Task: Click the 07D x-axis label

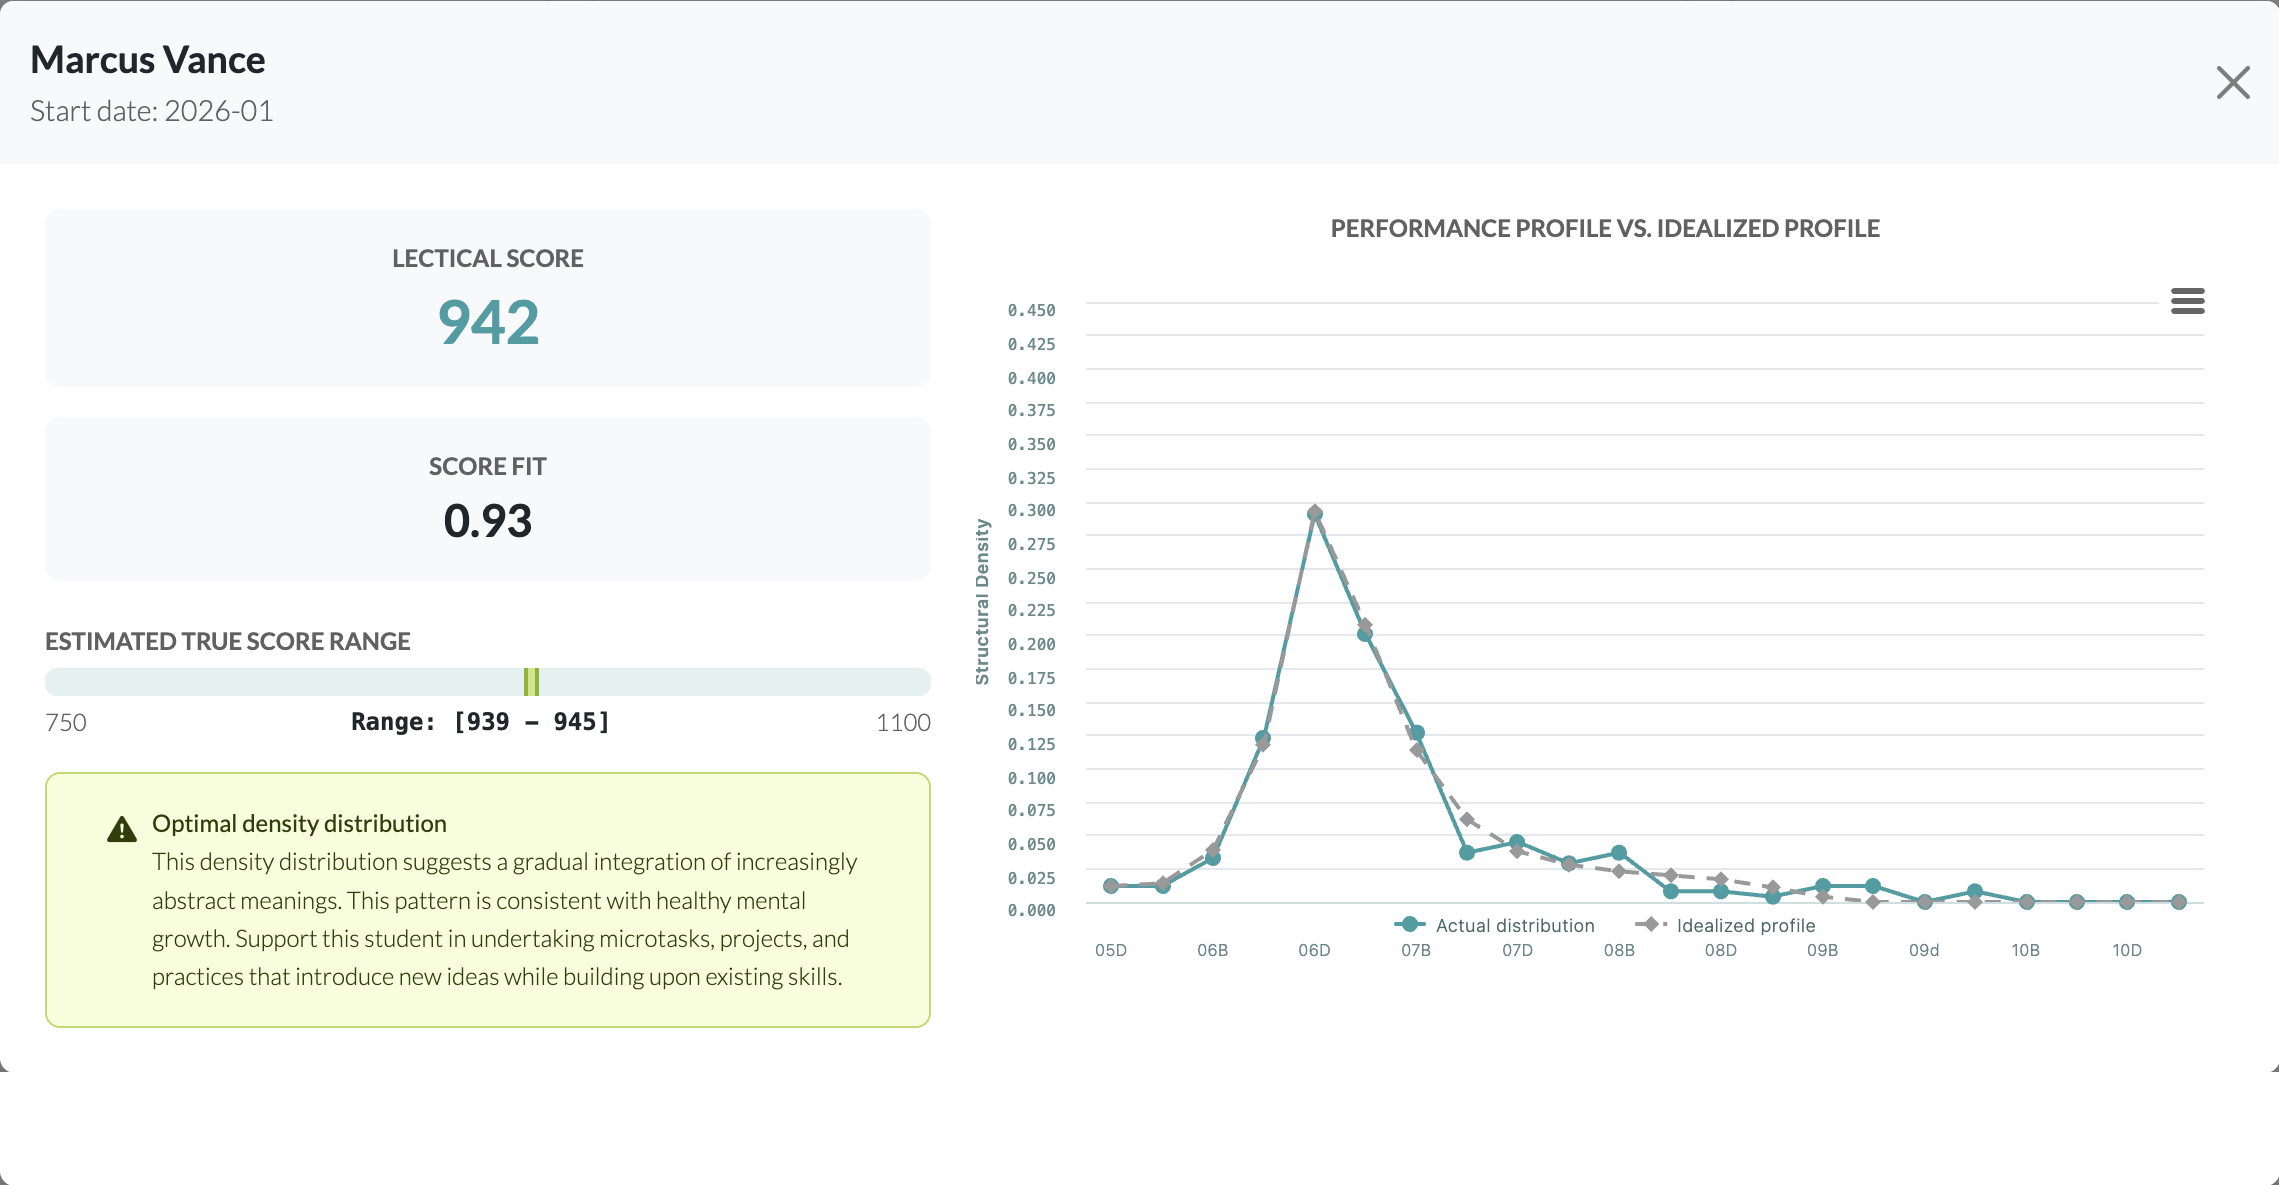Action: 1517,950
